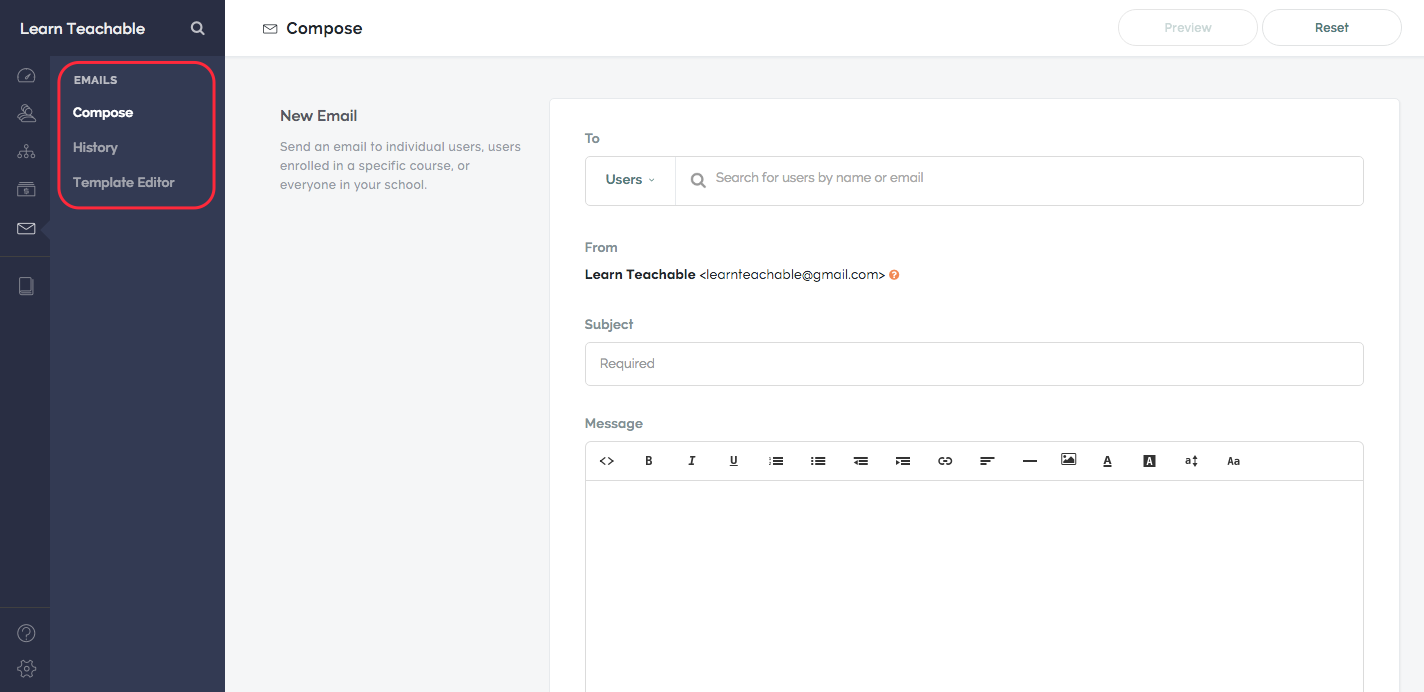Screen dimensions: 1424x692
Task: Click inside the Message body editor
Action: (x=974, y=586)
